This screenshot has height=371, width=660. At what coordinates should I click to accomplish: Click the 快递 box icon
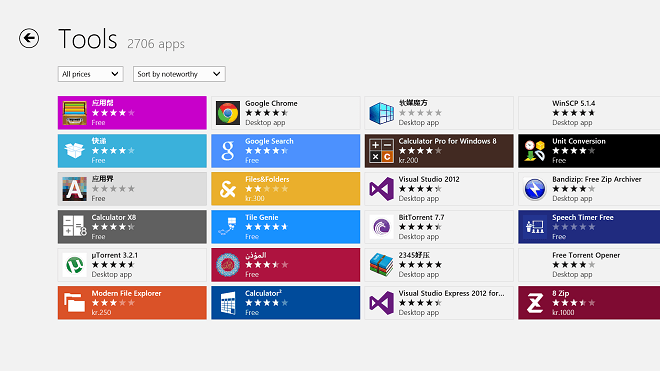coord(75,151)
